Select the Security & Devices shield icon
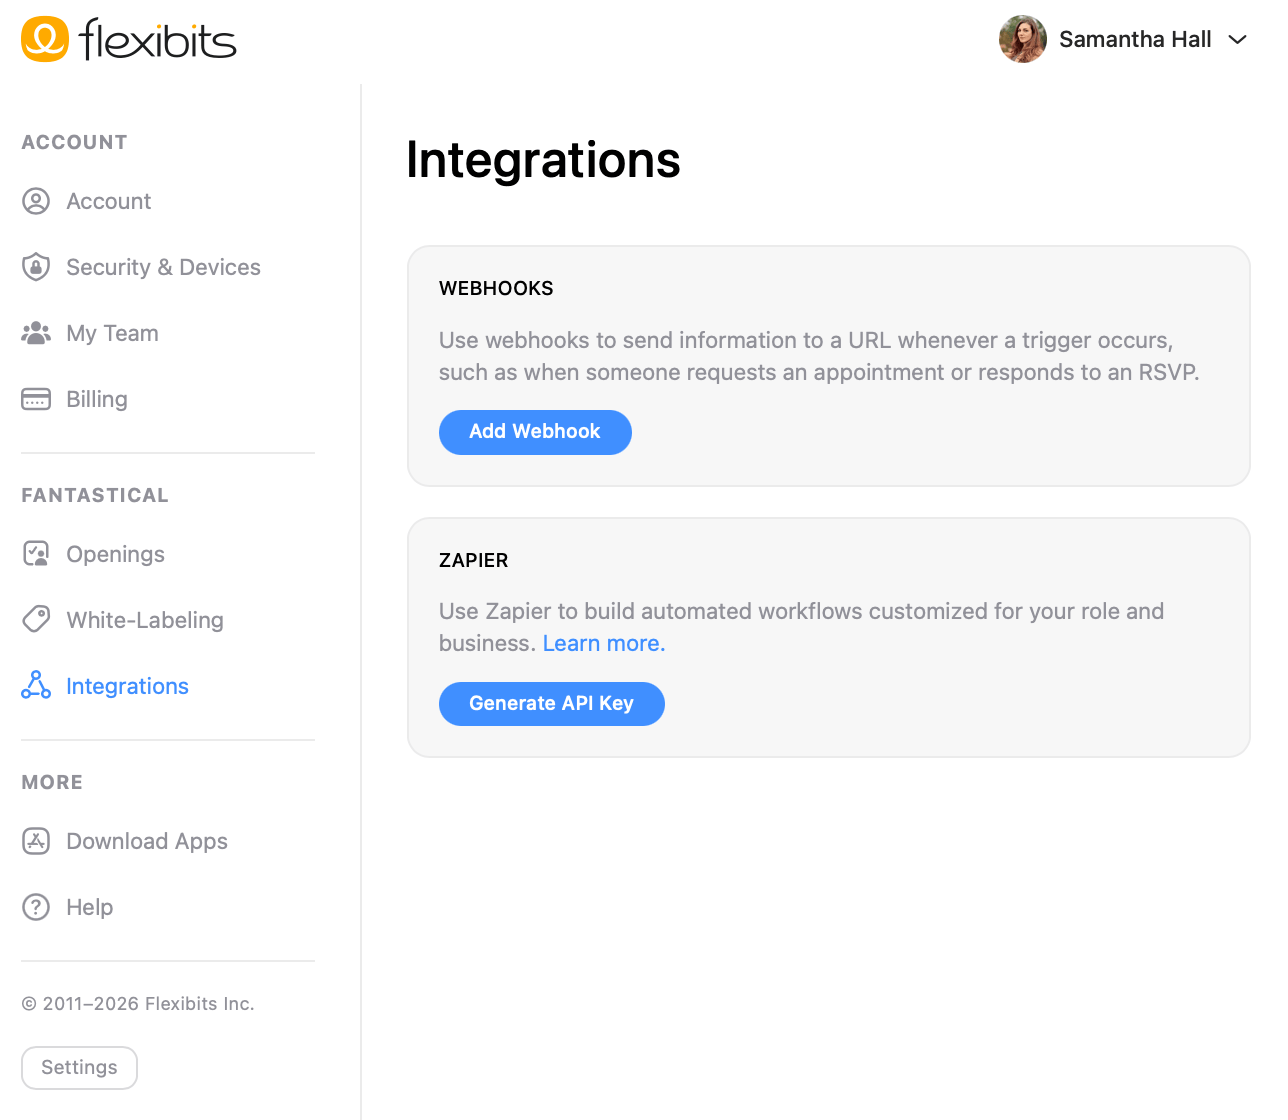Viewport: 1288px width, 1120px height. point(36,267)
